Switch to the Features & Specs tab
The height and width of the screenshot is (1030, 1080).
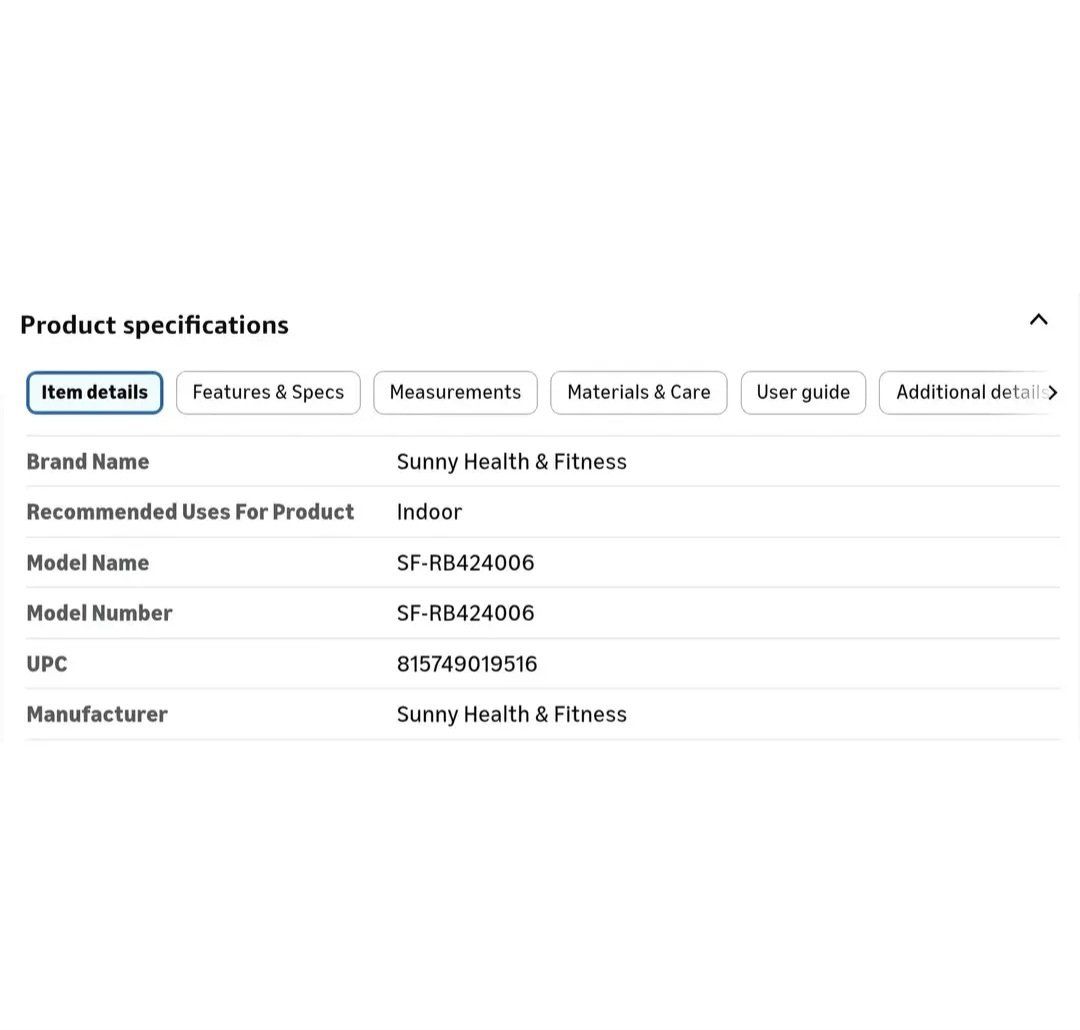point(268,392)
